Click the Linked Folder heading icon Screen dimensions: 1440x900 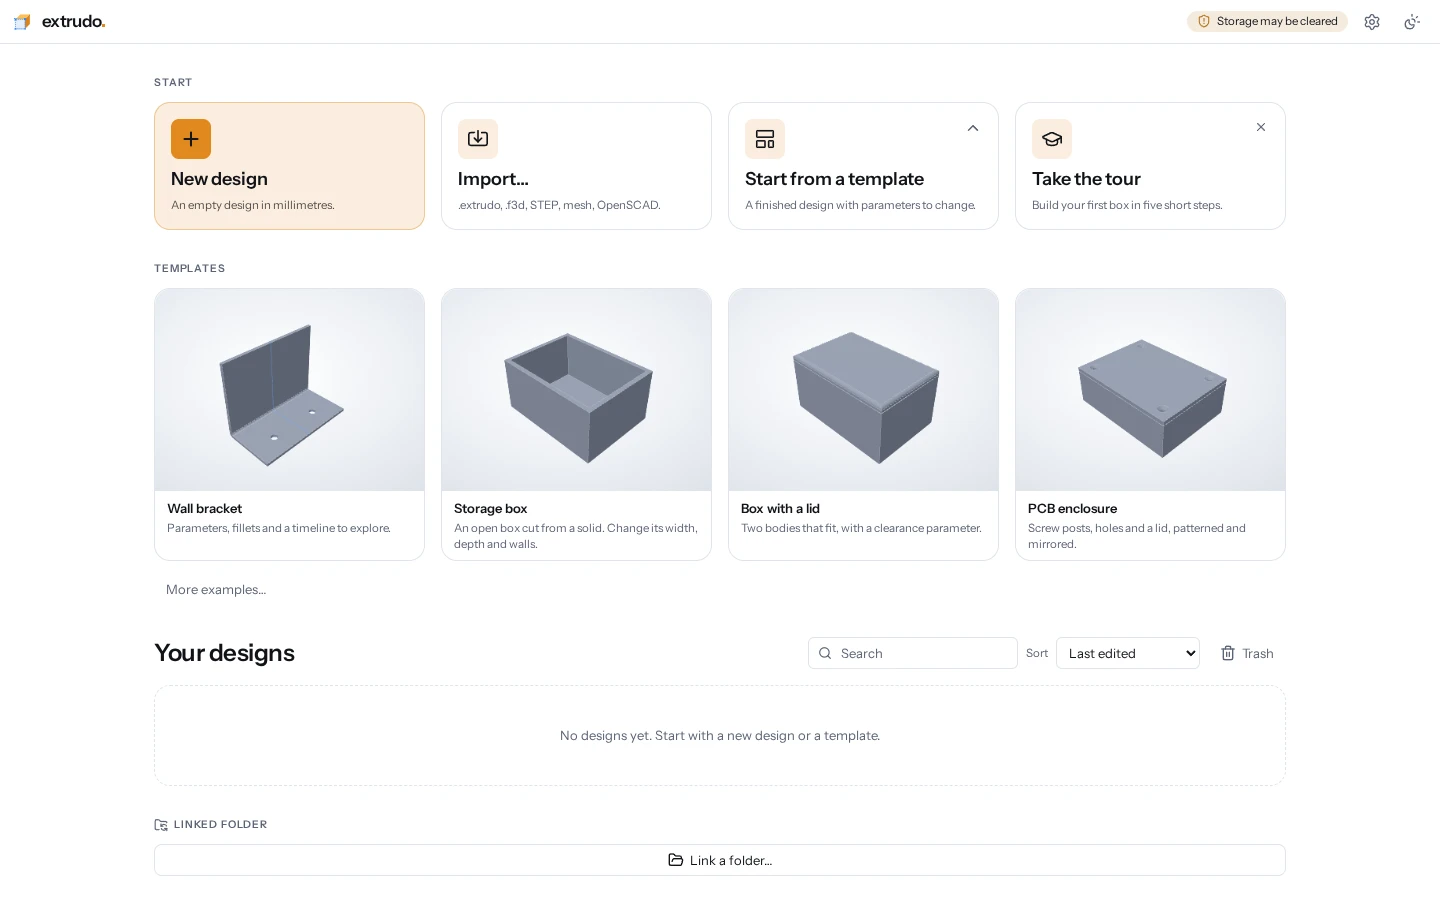pyautogui.click(x=161, y=825)
